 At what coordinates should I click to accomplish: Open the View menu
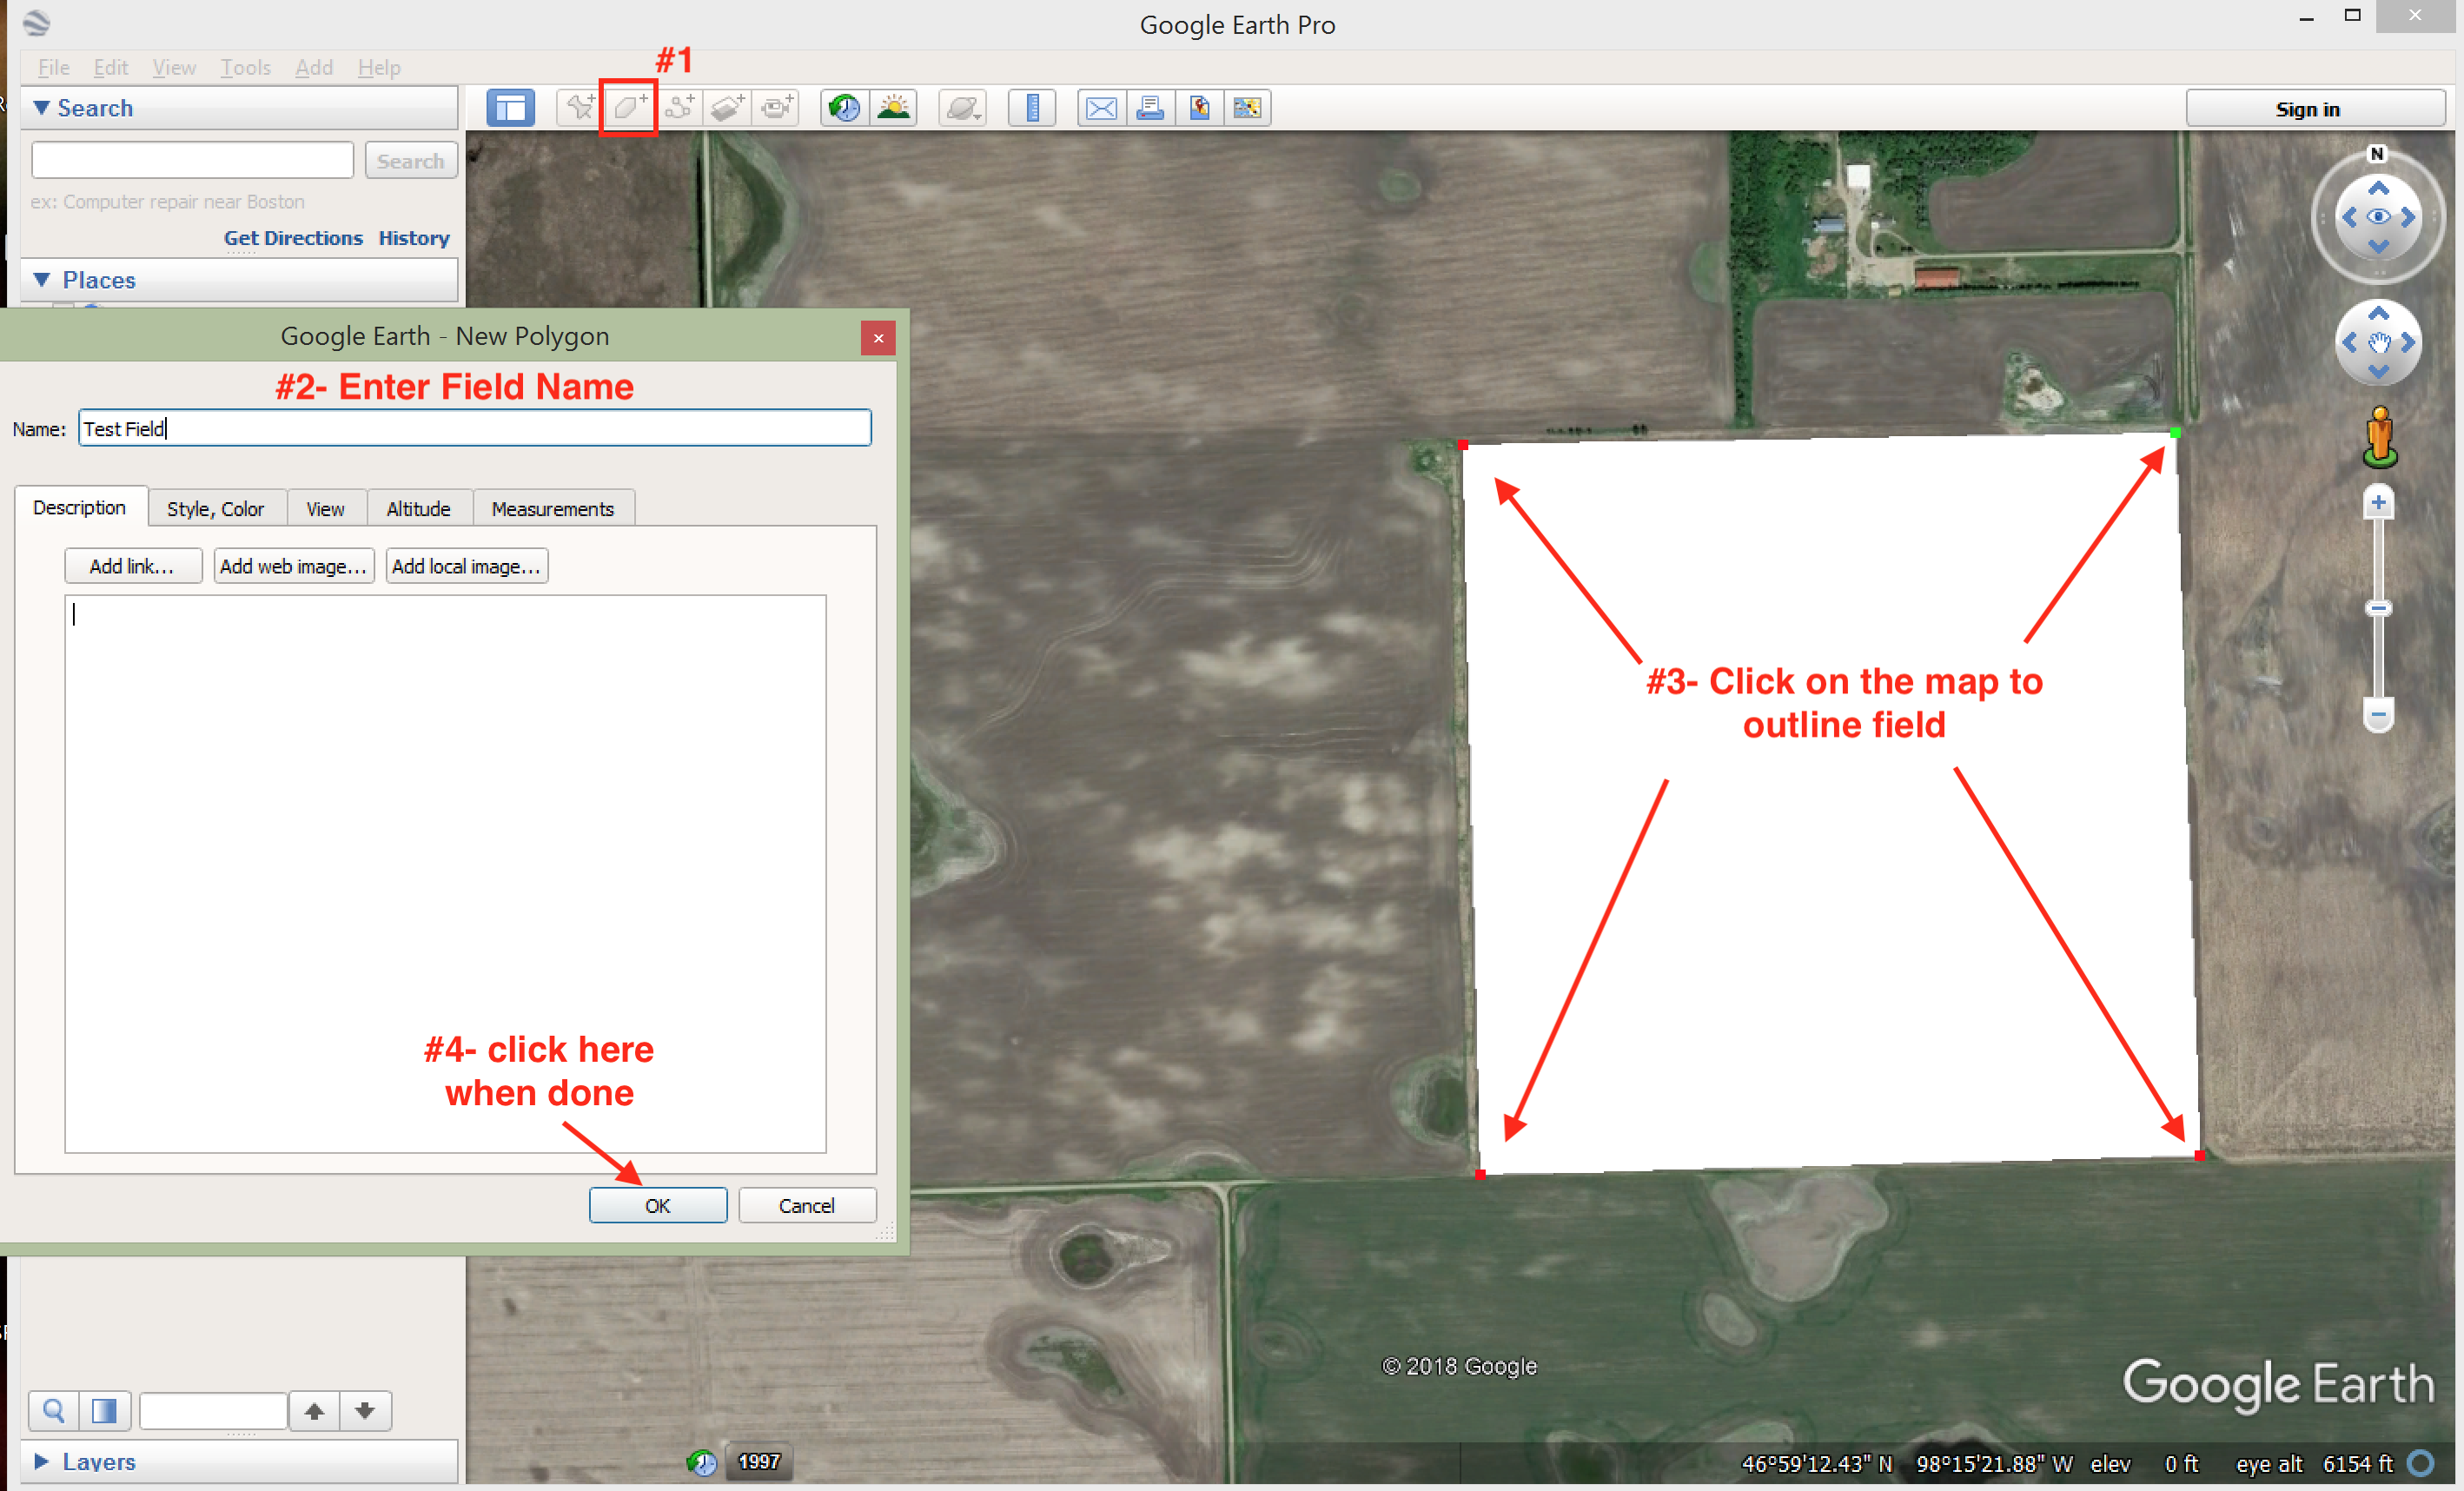174,67
